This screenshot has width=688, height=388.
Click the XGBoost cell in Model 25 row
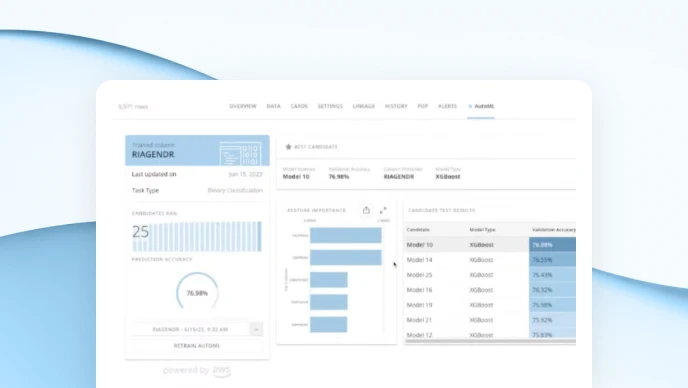pyautogui.click(x=481, y=275)
